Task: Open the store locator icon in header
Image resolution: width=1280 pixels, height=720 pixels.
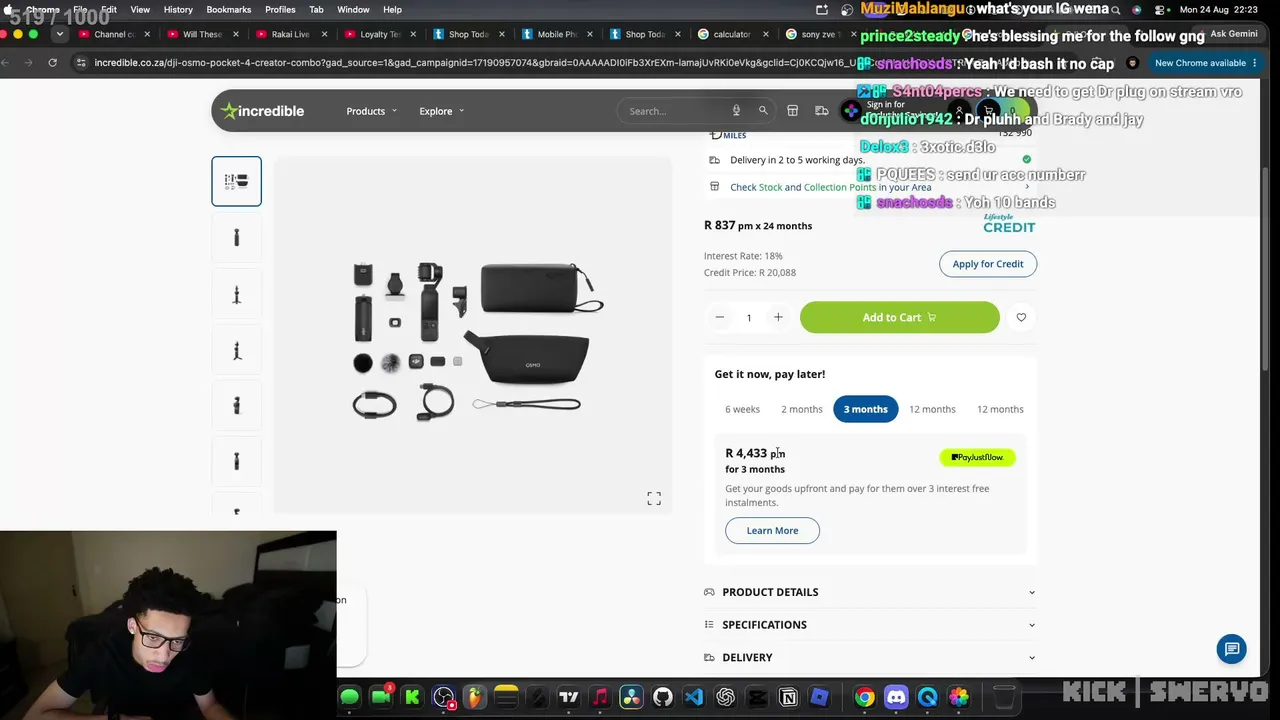Action: click(792, 111)
